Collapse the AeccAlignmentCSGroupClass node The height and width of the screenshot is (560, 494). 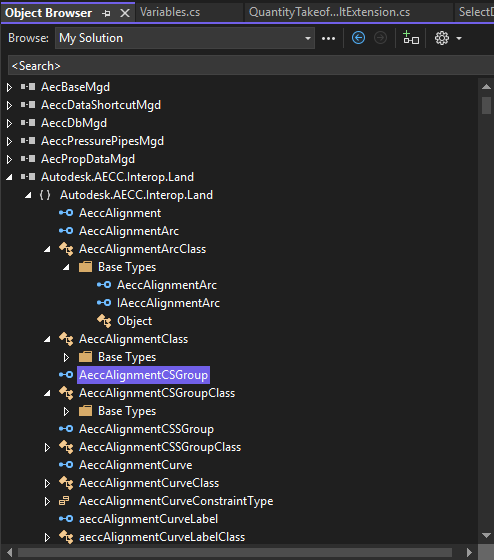click(x=47, y=393)
